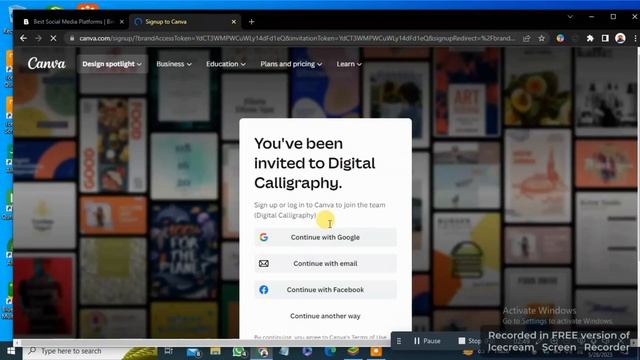Open the Chrome three-dot menu
This screenshot has width=640, height=360.
point(635,38)
